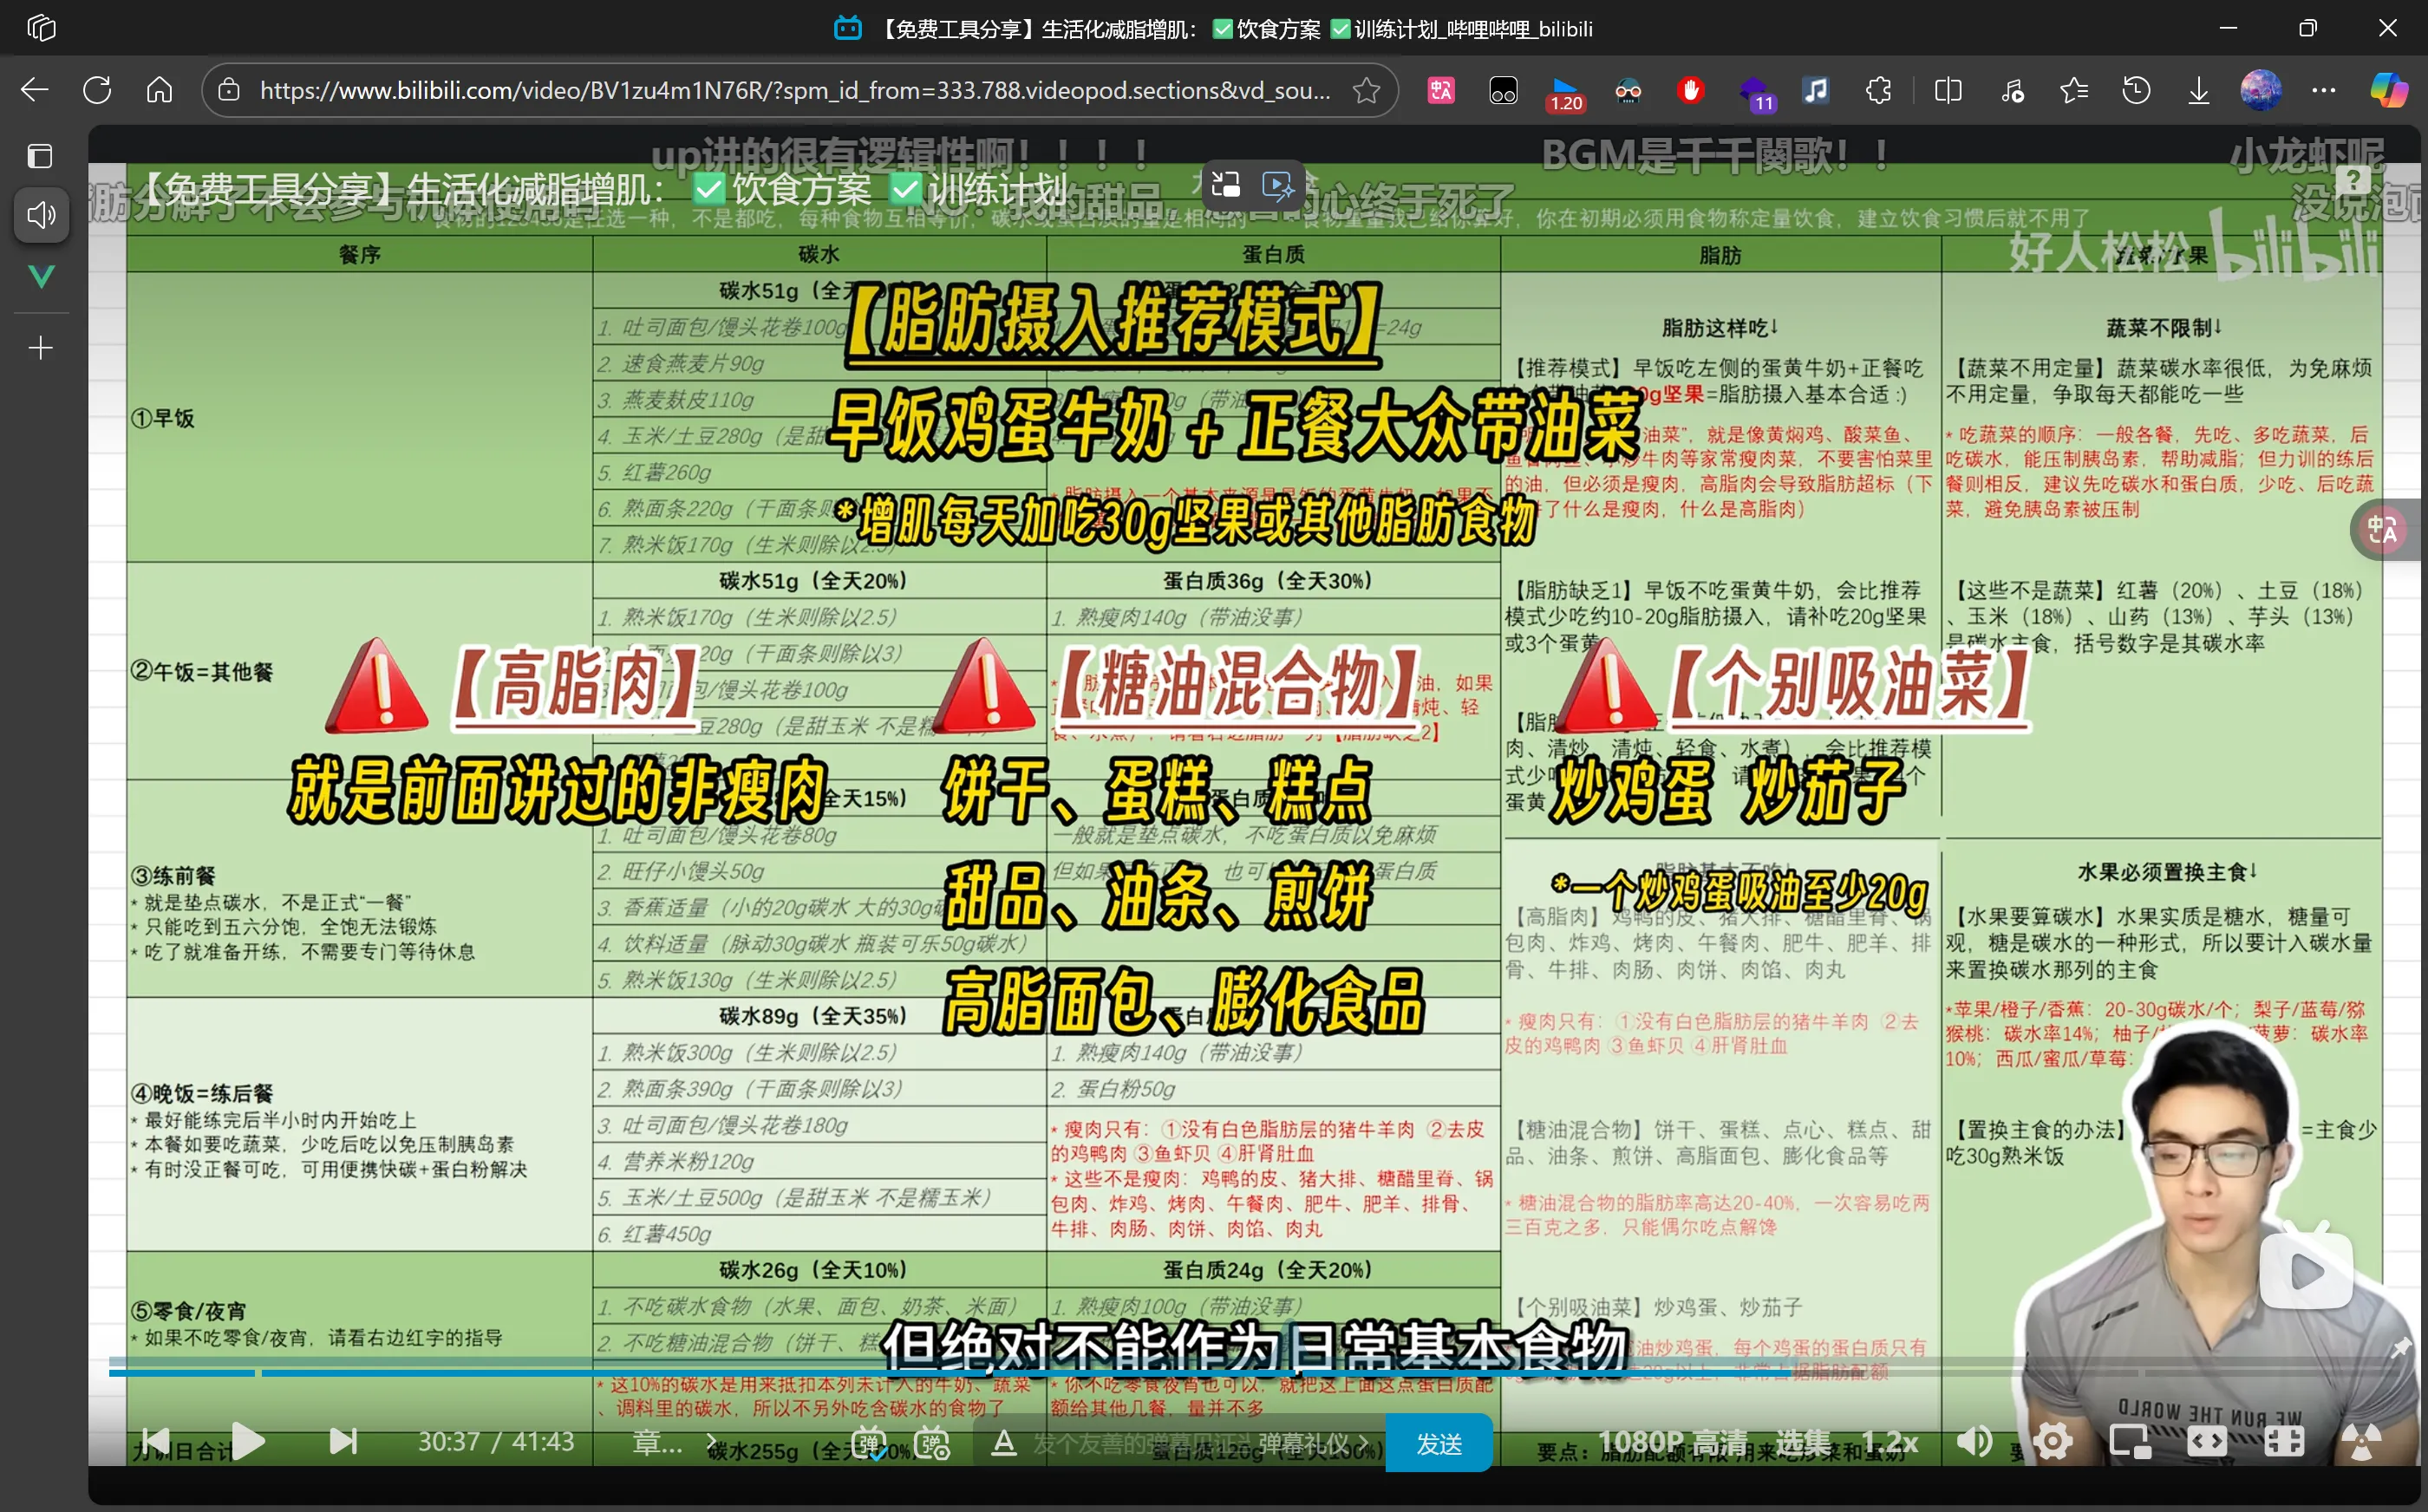Open the Favorites list
The image size is (2428, 1512).
pyautogui.click(x=2074, y=90)
